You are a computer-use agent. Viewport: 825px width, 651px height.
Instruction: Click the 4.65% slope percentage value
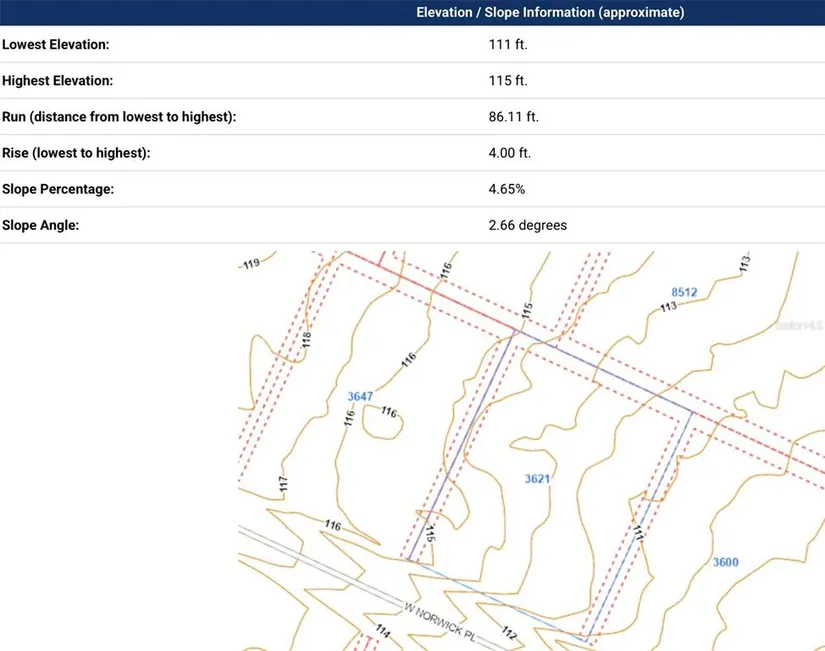click(506, 189)
